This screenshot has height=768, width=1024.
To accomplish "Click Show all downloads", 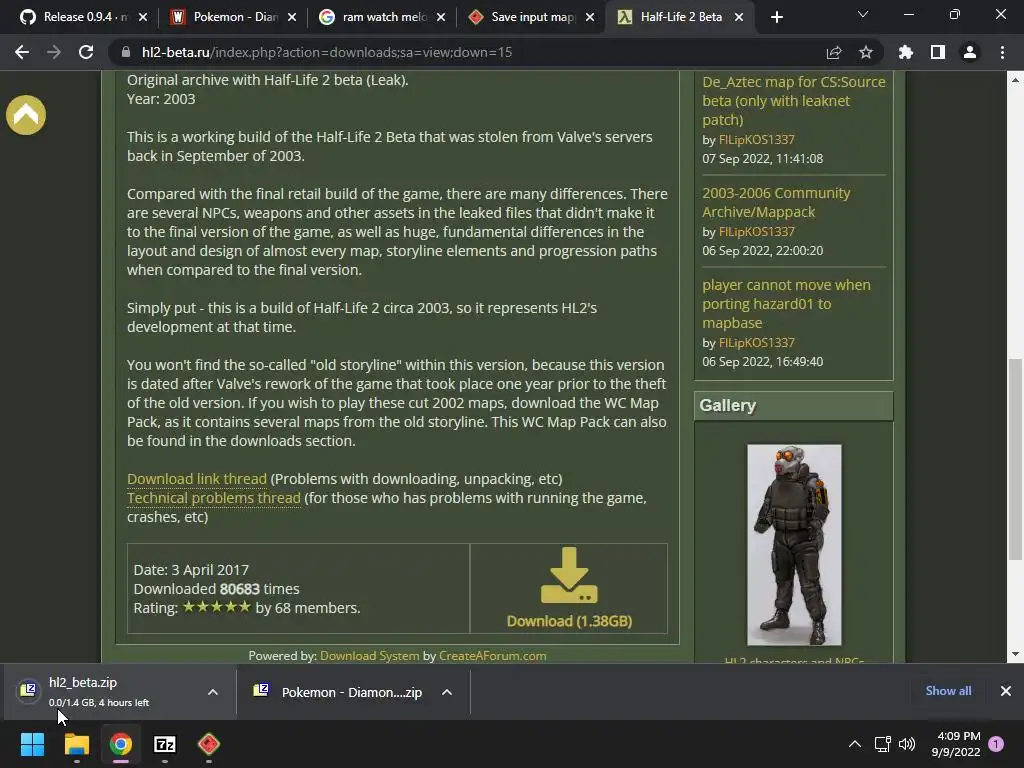I will tap(948, 691).
